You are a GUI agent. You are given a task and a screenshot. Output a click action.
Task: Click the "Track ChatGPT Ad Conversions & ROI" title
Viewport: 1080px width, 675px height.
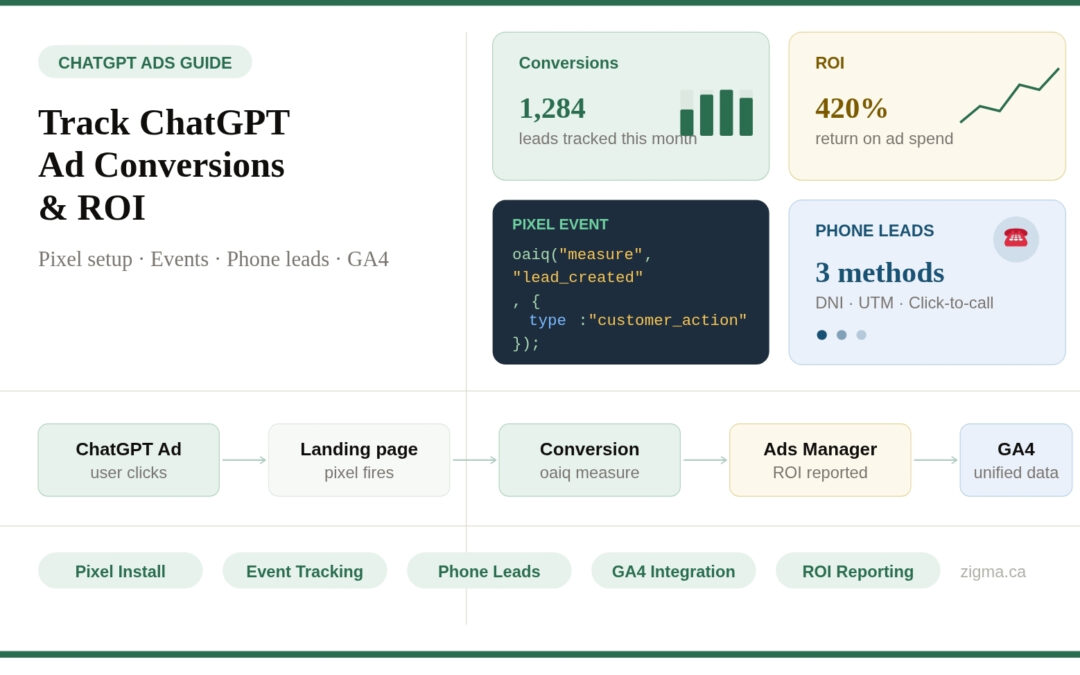pyautogui.click(x=164, y=165)
